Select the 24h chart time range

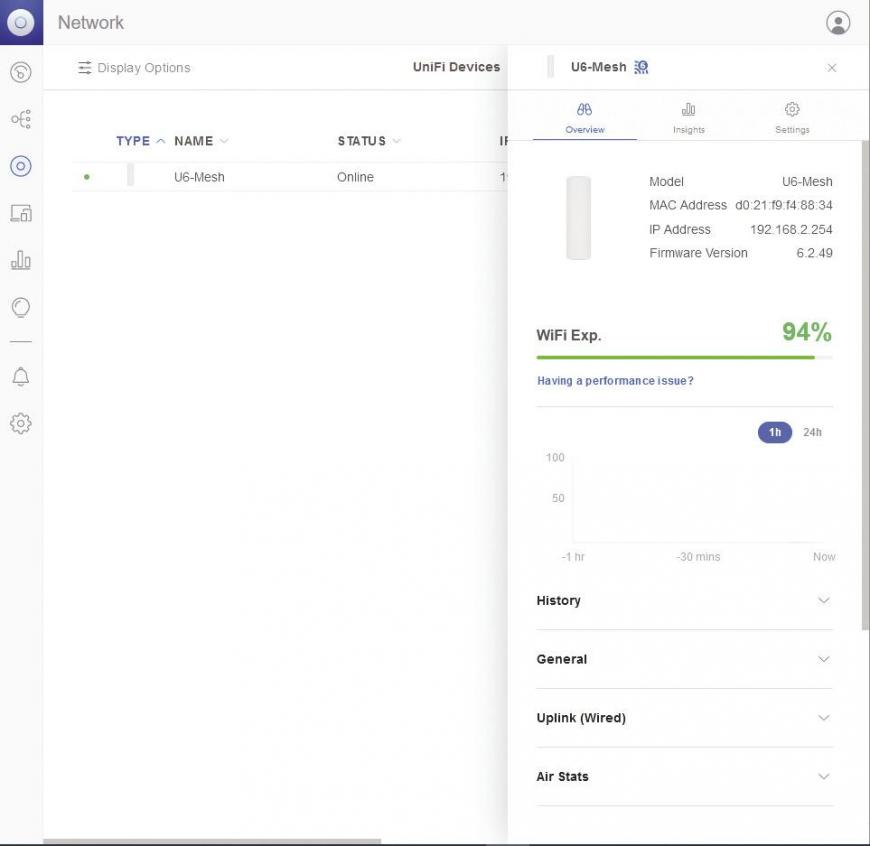[x=812, y=432]
